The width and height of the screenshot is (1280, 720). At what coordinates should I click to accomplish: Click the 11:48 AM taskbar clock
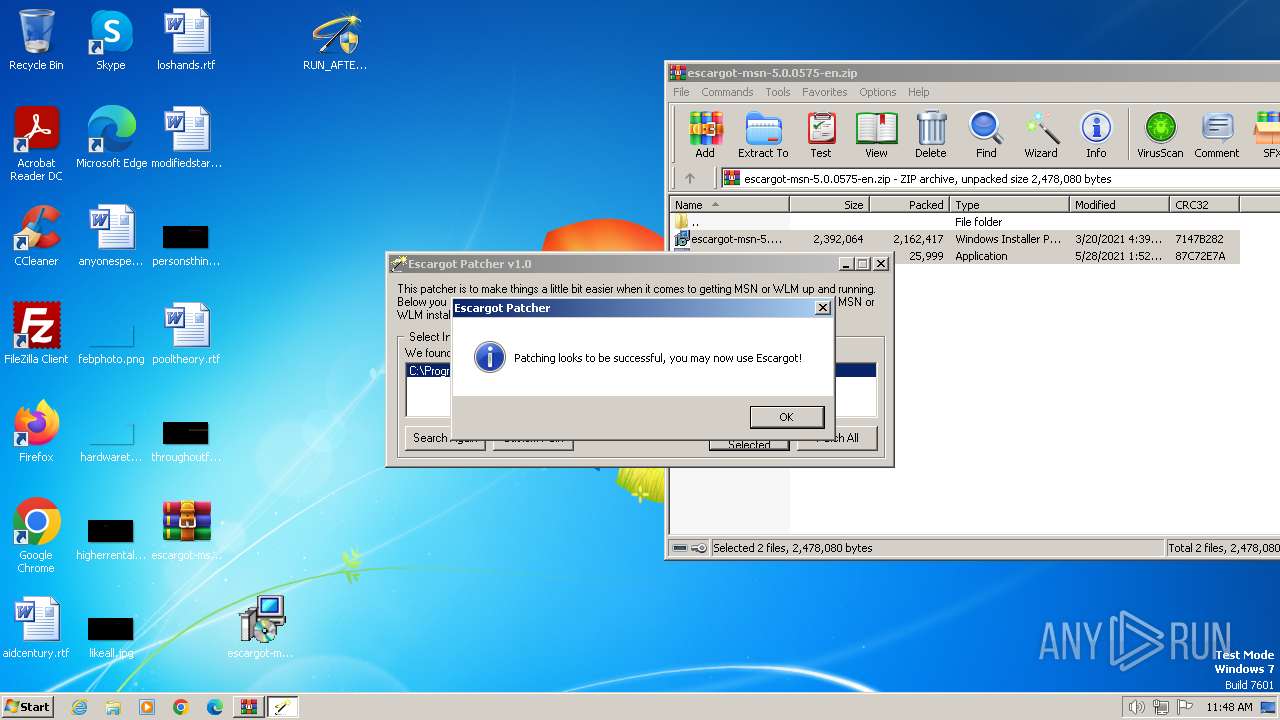(1229, 707)
